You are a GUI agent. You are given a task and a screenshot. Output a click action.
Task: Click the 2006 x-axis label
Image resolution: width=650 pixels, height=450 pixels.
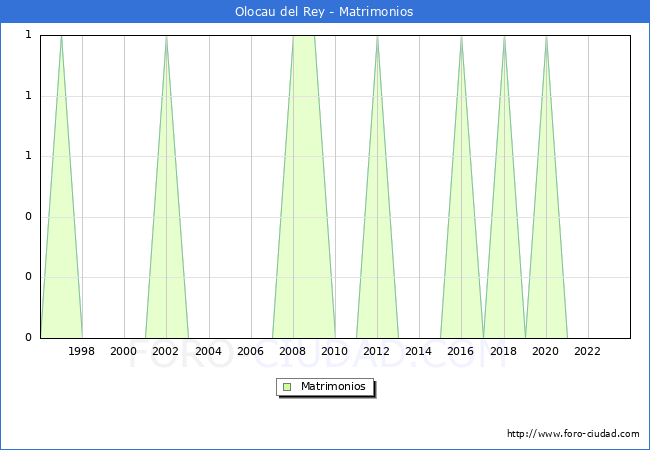[250, 351]
